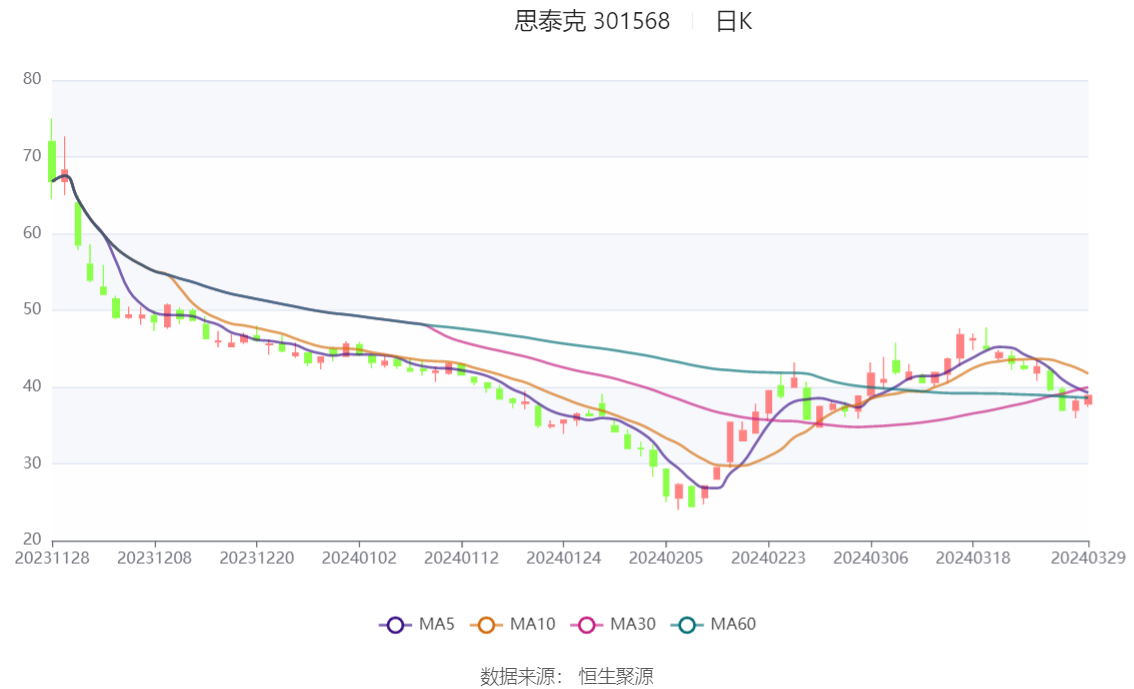Click the 20240318 date axis label

[x=973, y=558]
